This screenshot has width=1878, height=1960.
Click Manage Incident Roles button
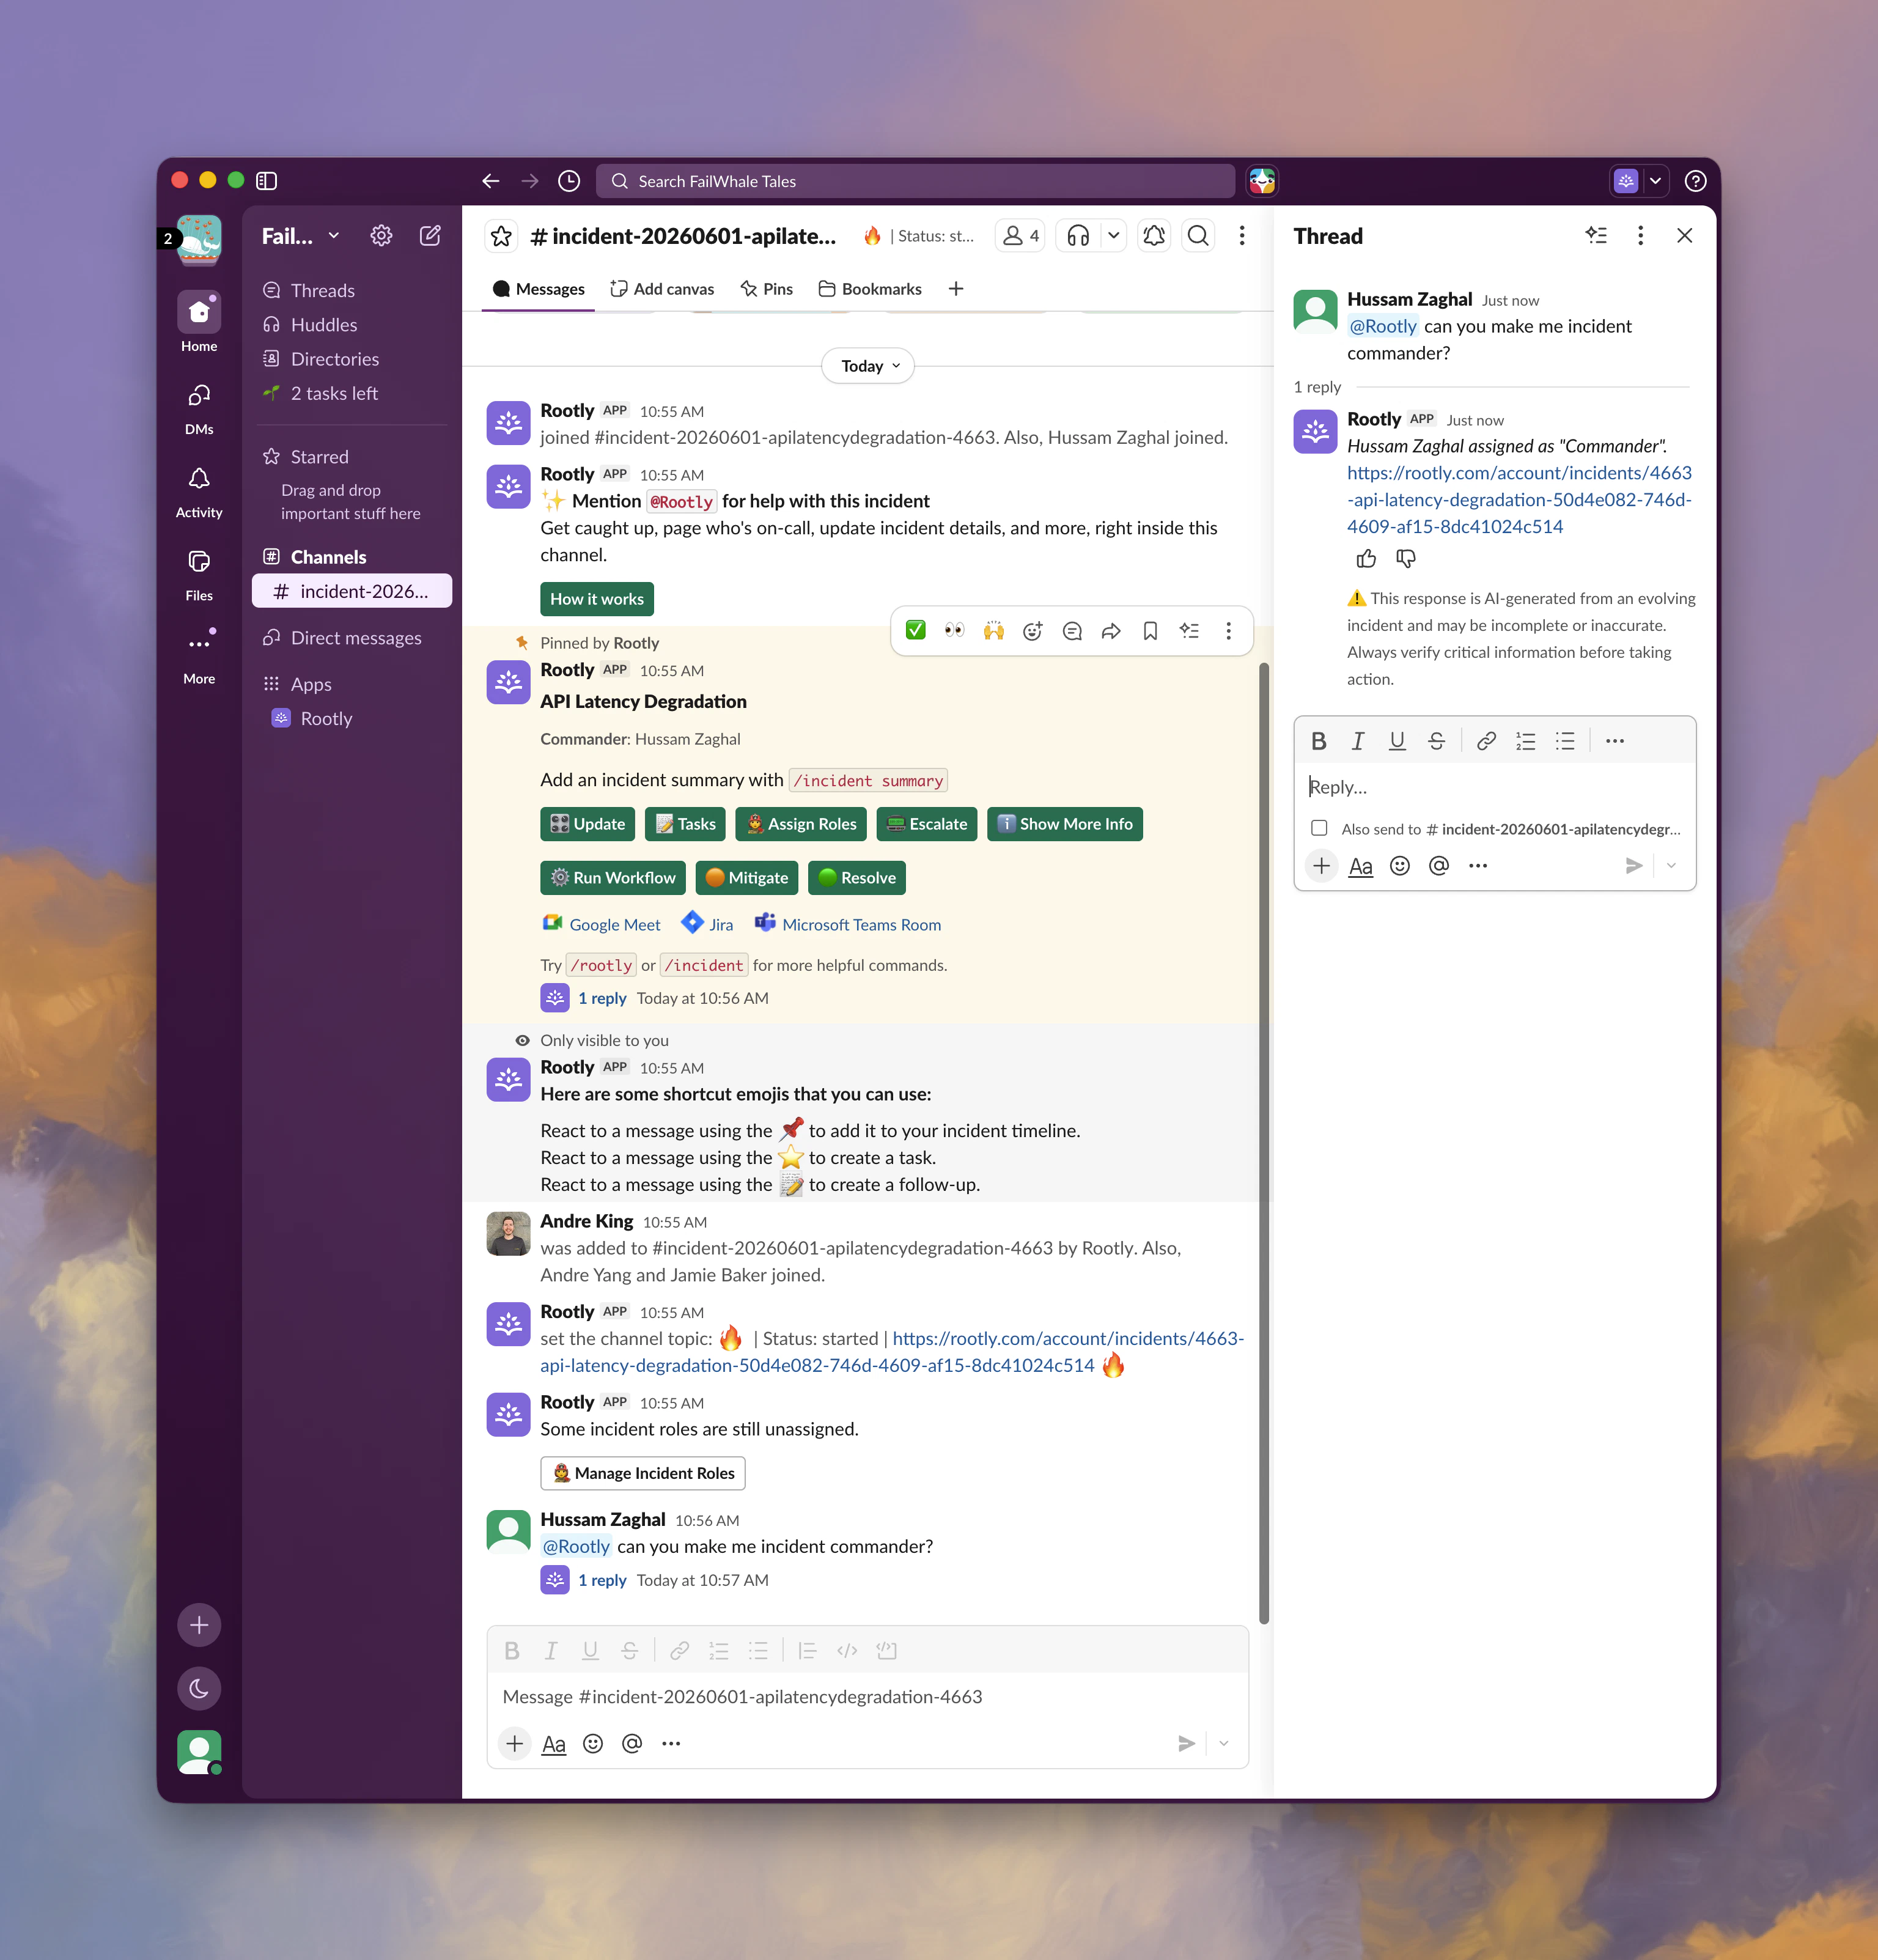coord(643,1473)
